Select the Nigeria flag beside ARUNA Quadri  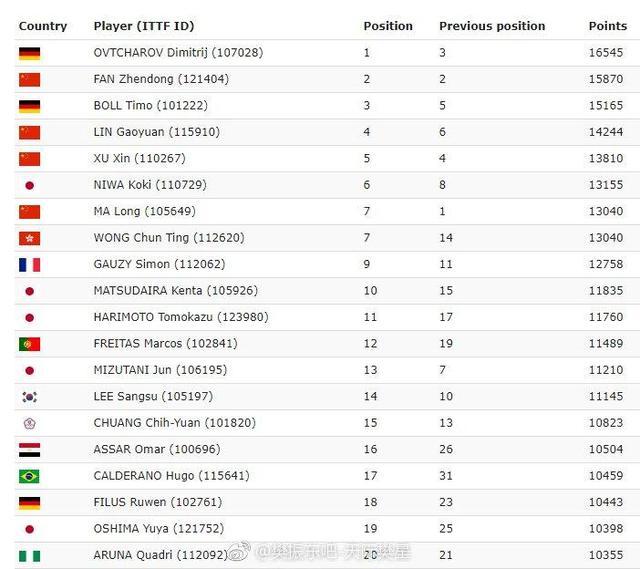tap(29, 556)
